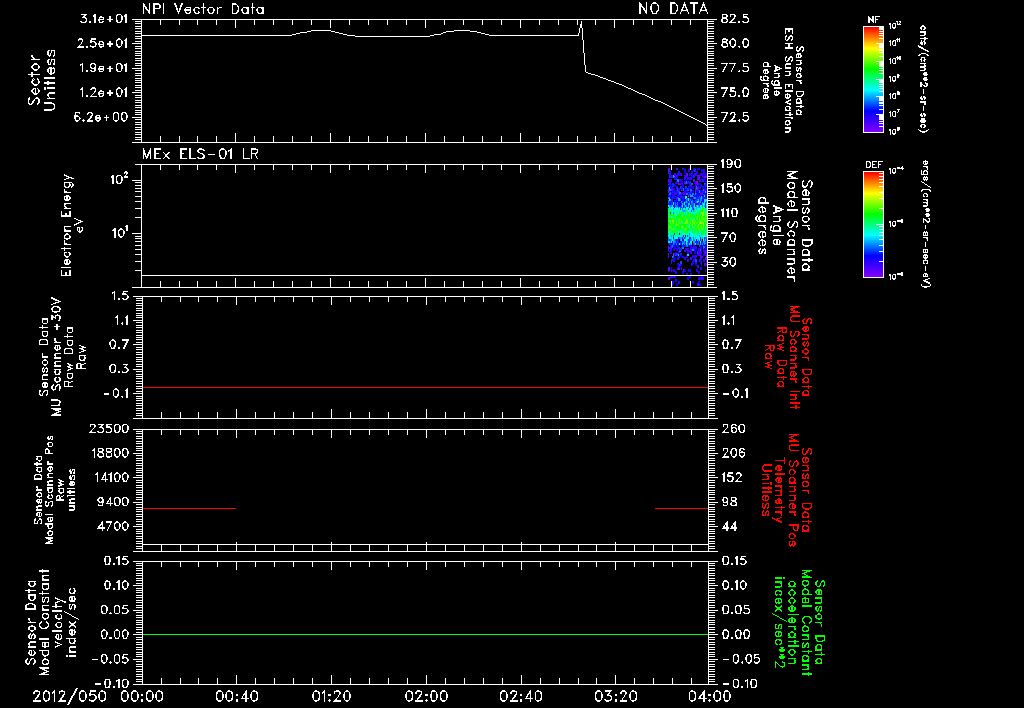Viewport: 1024px width, 708px height.
Task: Click the '04:00' time axis label
Action: [x=709, y=696]
